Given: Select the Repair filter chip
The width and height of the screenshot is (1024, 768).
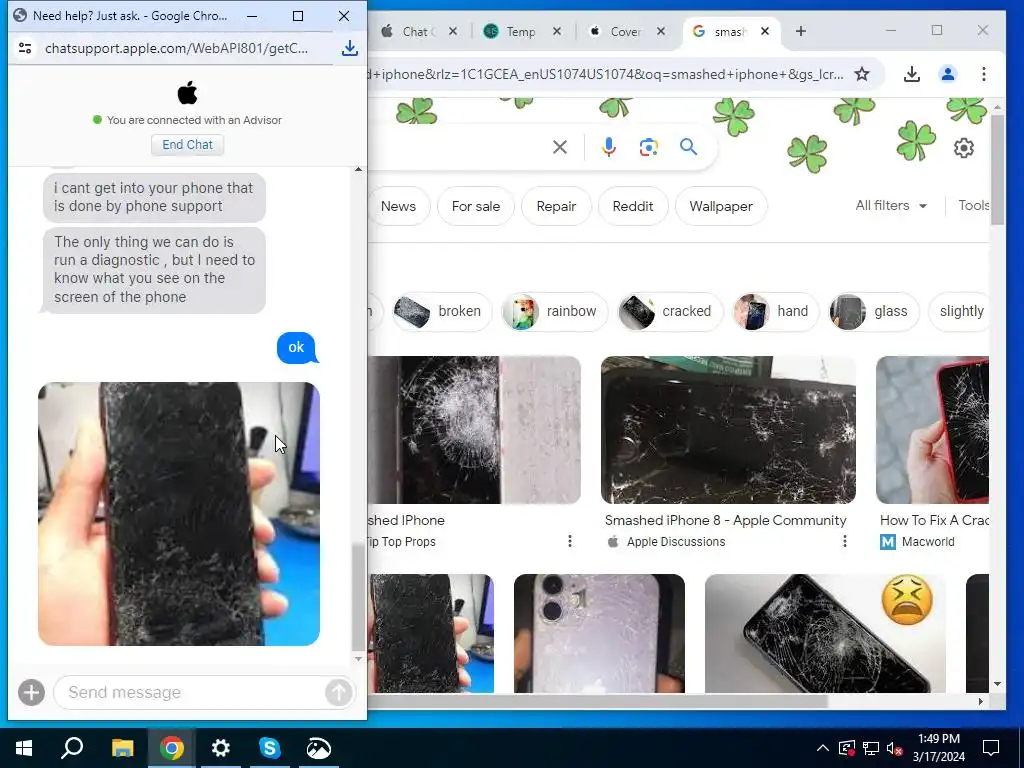Looking at the screenshot, I should [x=556, y=206].
